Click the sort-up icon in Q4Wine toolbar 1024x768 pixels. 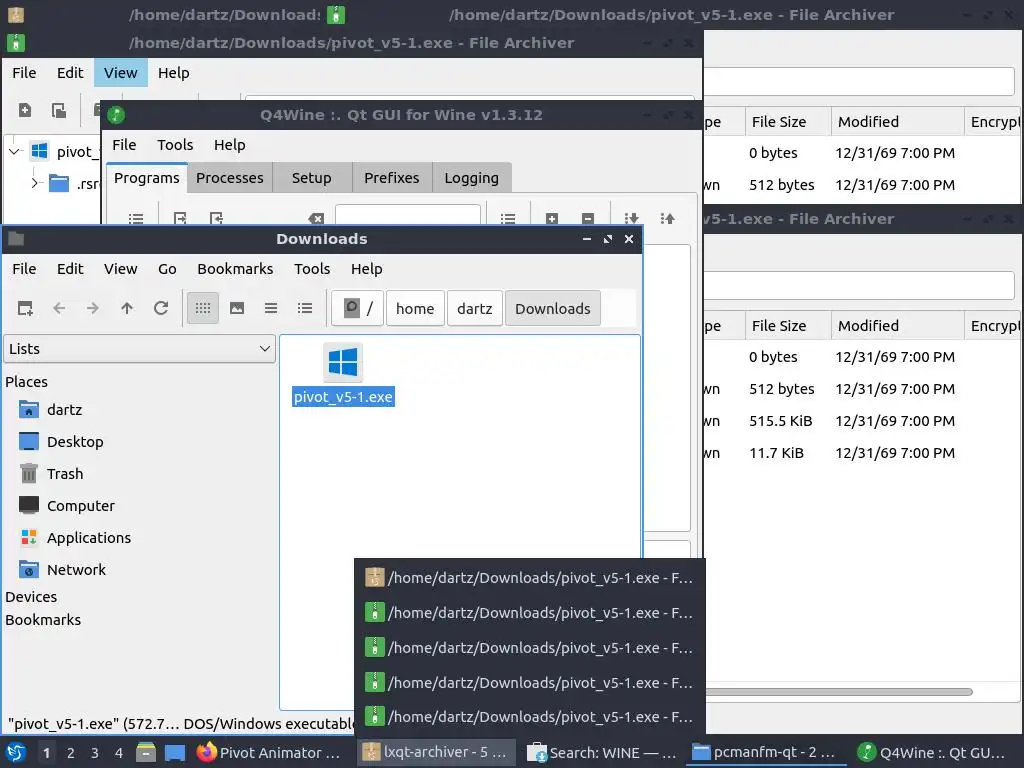click(x=667, y=219)
